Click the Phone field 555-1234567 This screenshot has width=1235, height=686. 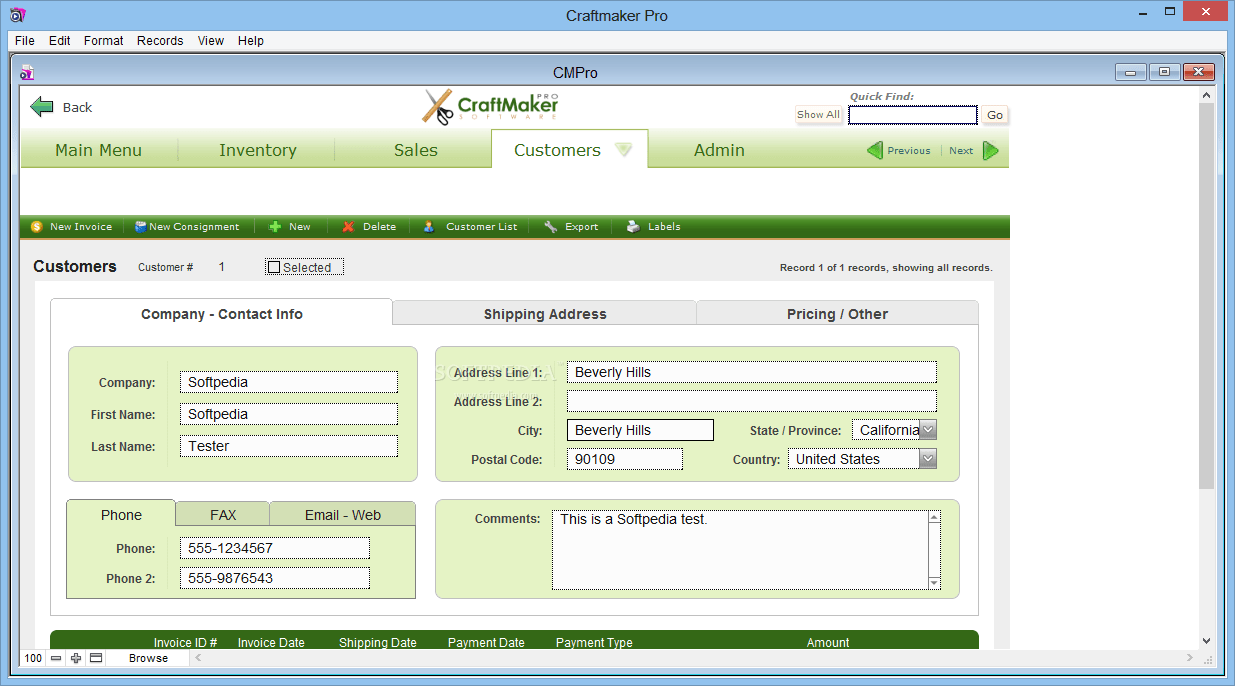[275, 548]
